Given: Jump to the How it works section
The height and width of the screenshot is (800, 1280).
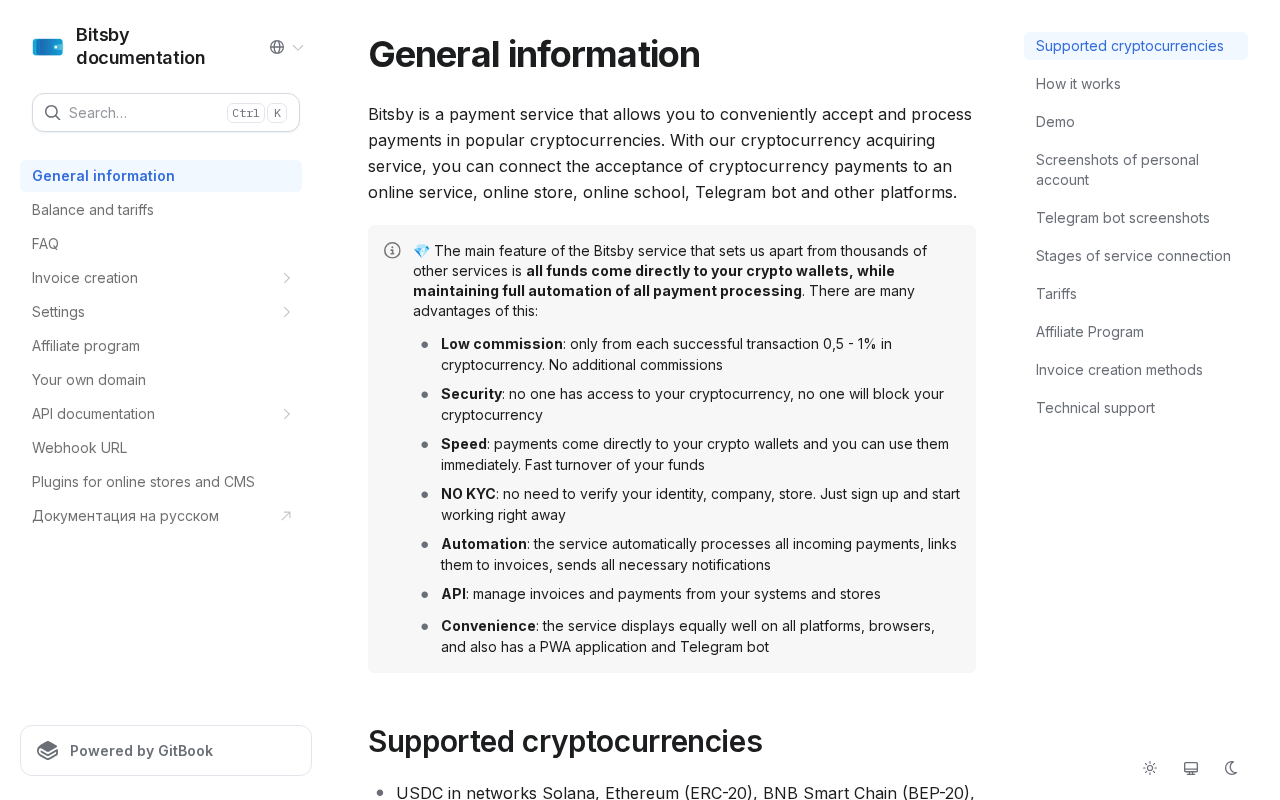Looking at the screenshot, I should (1078, 84).
